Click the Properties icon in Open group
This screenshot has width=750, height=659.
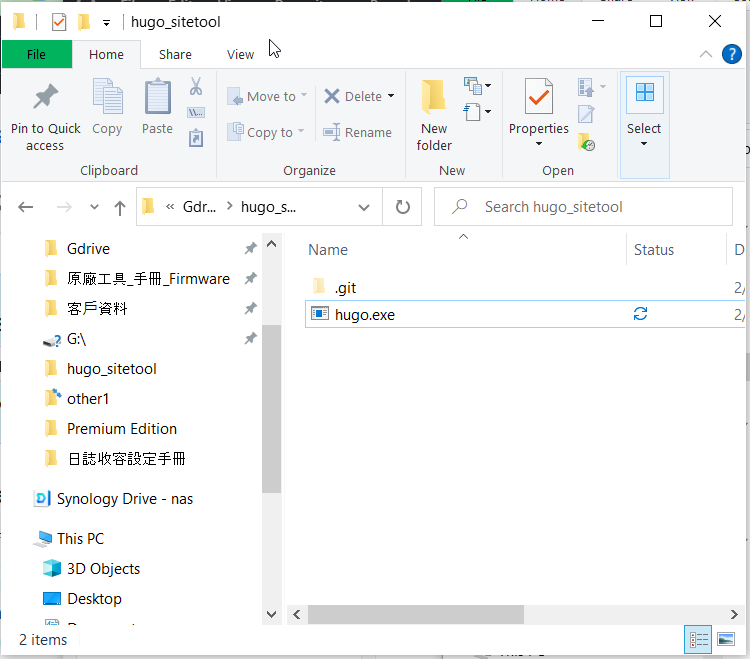[538, 97]
